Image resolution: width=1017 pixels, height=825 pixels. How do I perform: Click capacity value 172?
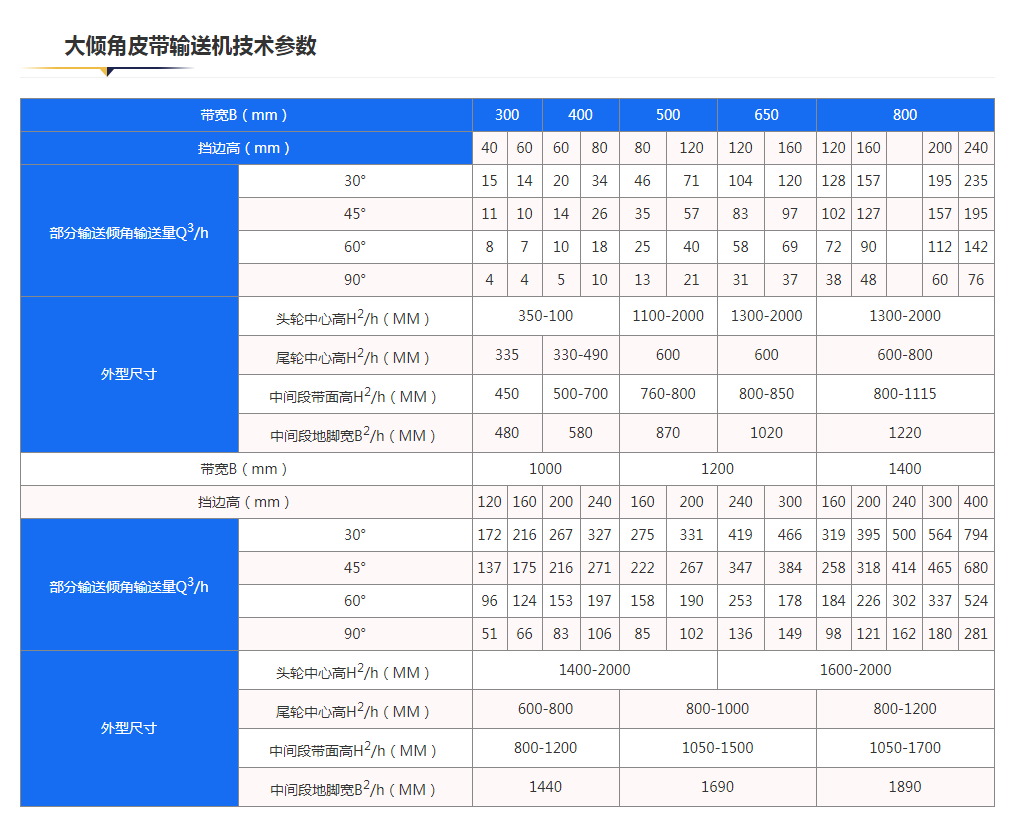tap(490, 535)
